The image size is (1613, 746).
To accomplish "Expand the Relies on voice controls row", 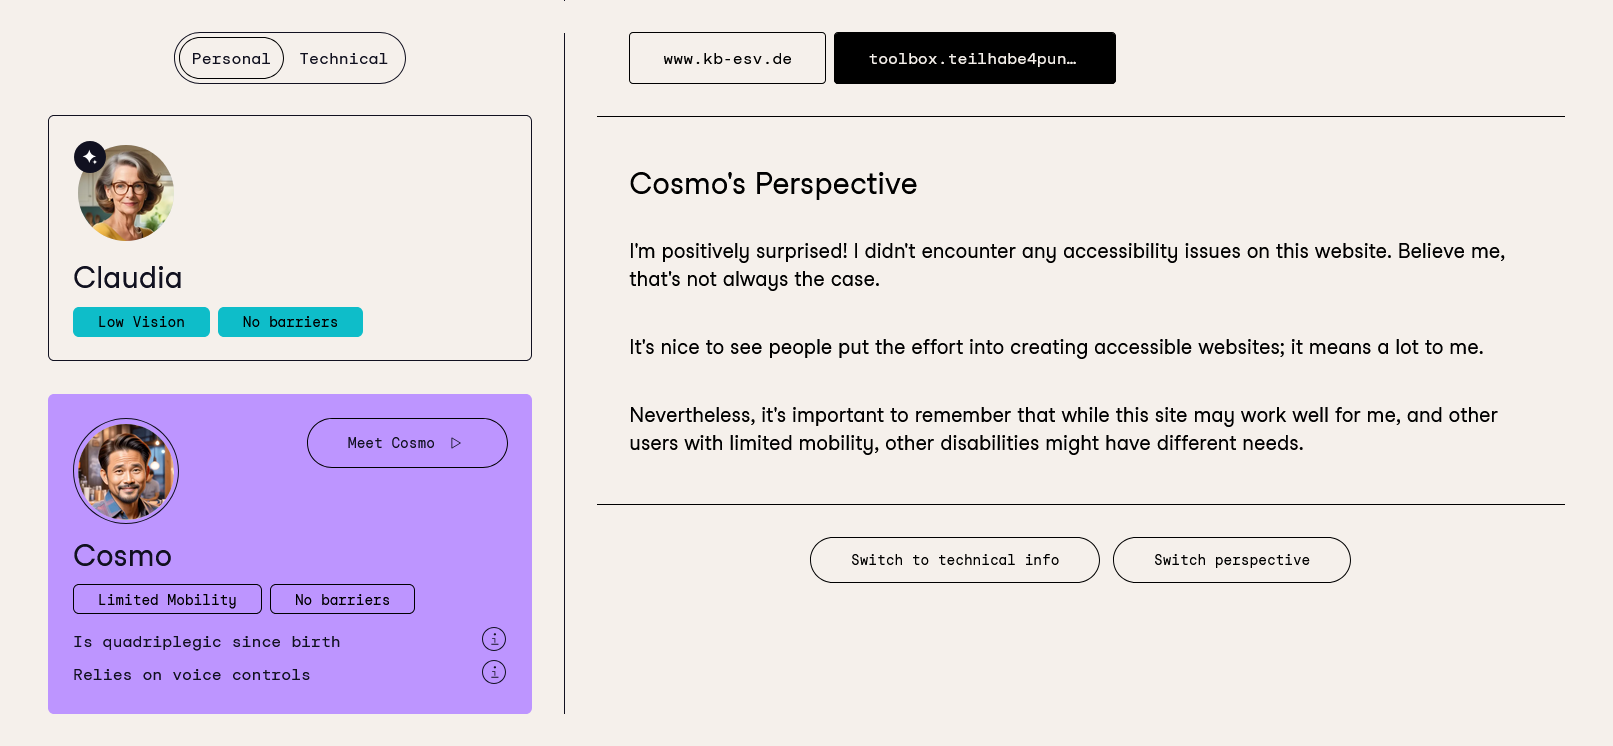I will 192,675.
